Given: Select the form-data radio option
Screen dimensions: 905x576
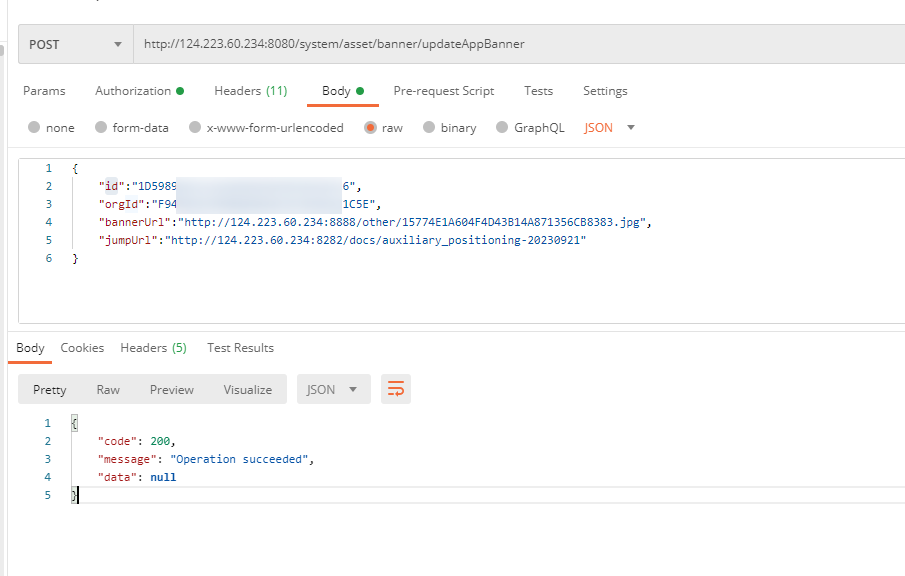Looking at the screenshot, I should coord(101,128).
